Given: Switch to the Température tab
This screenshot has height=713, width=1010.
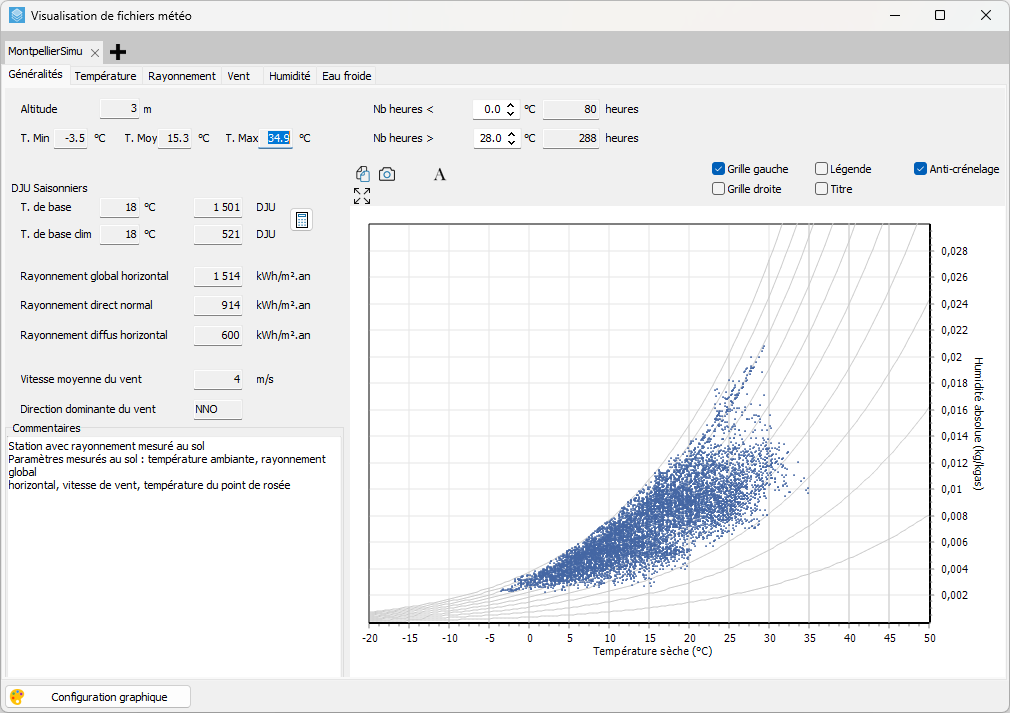Looking at the screenshot, I should 105,76.
